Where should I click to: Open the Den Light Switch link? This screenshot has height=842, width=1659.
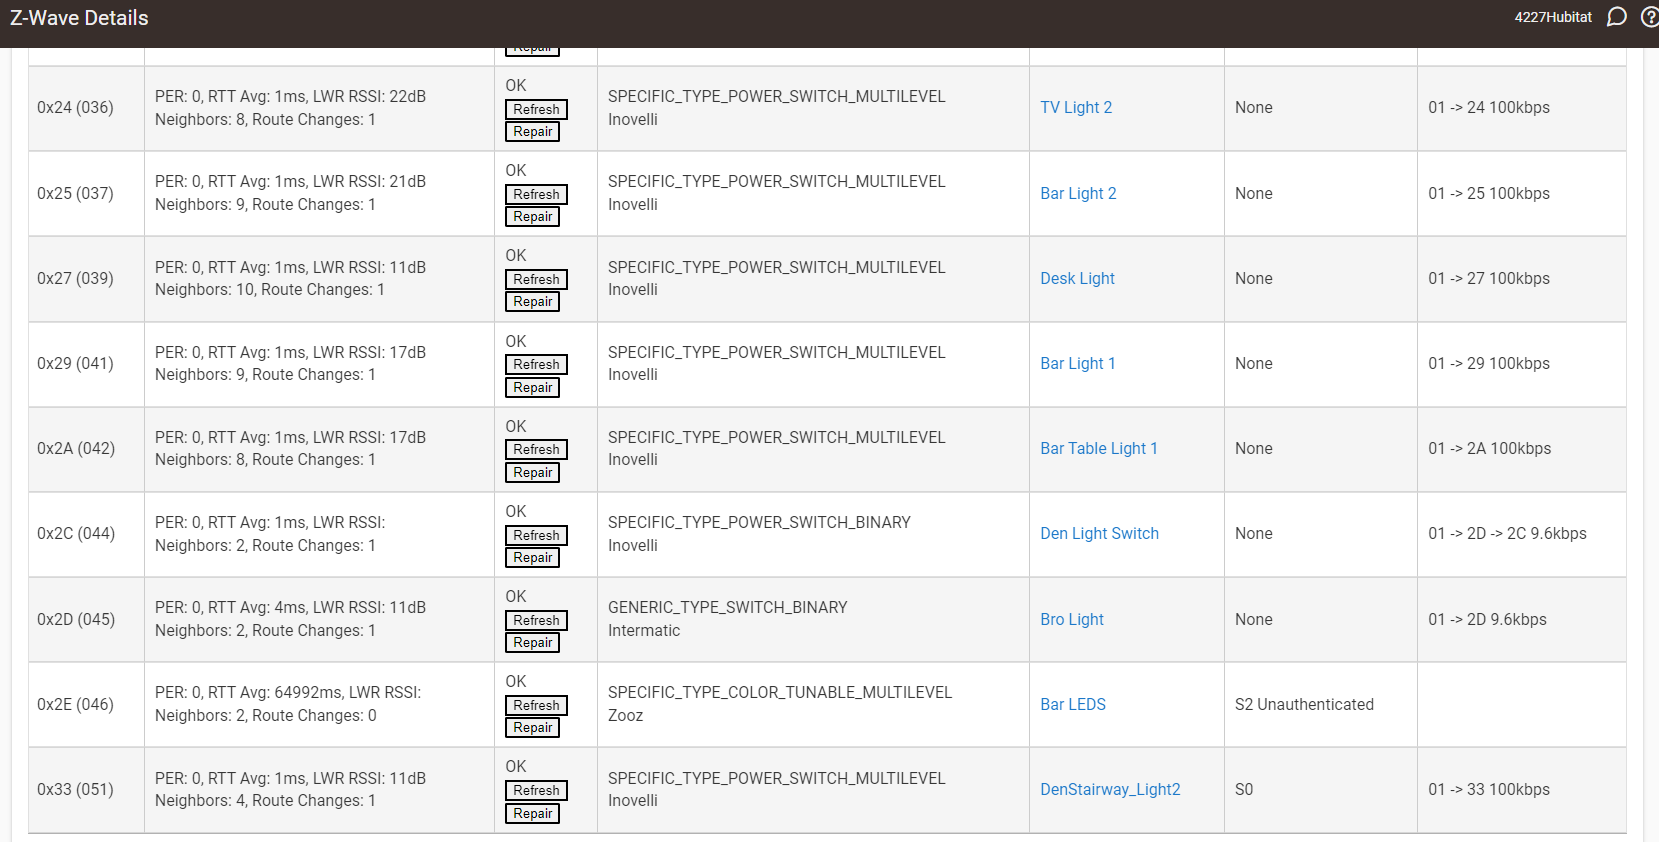(1099, 533)
